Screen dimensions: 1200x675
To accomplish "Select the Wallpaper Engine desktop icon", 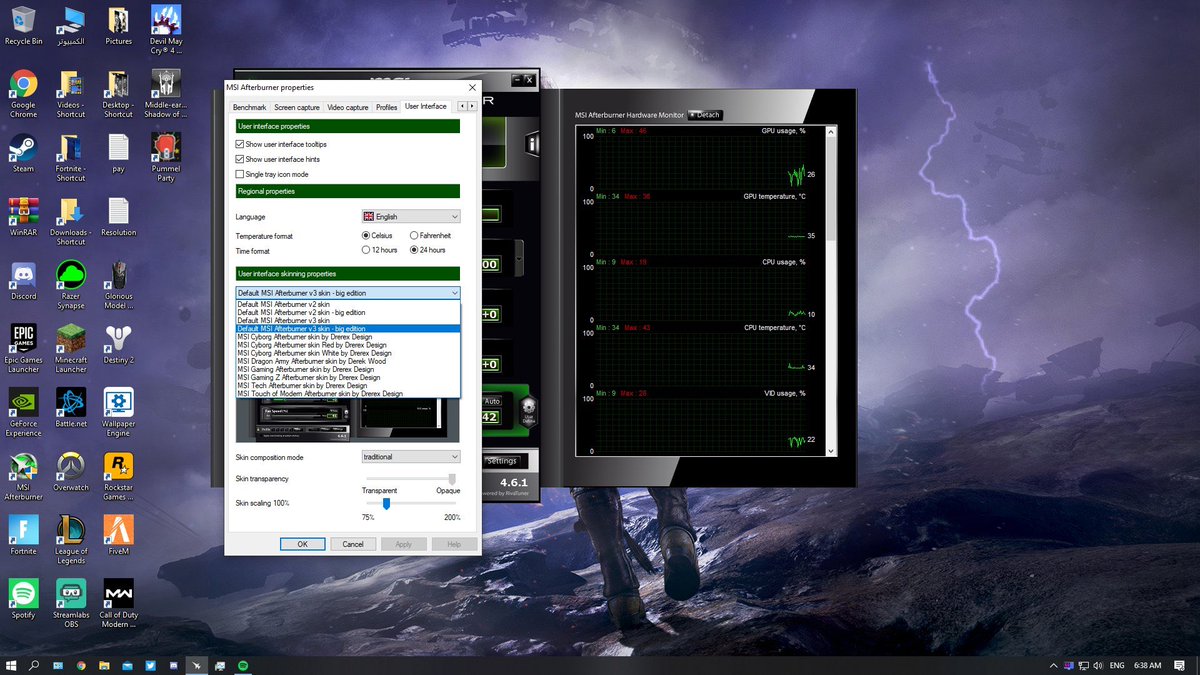I will 118,411.
